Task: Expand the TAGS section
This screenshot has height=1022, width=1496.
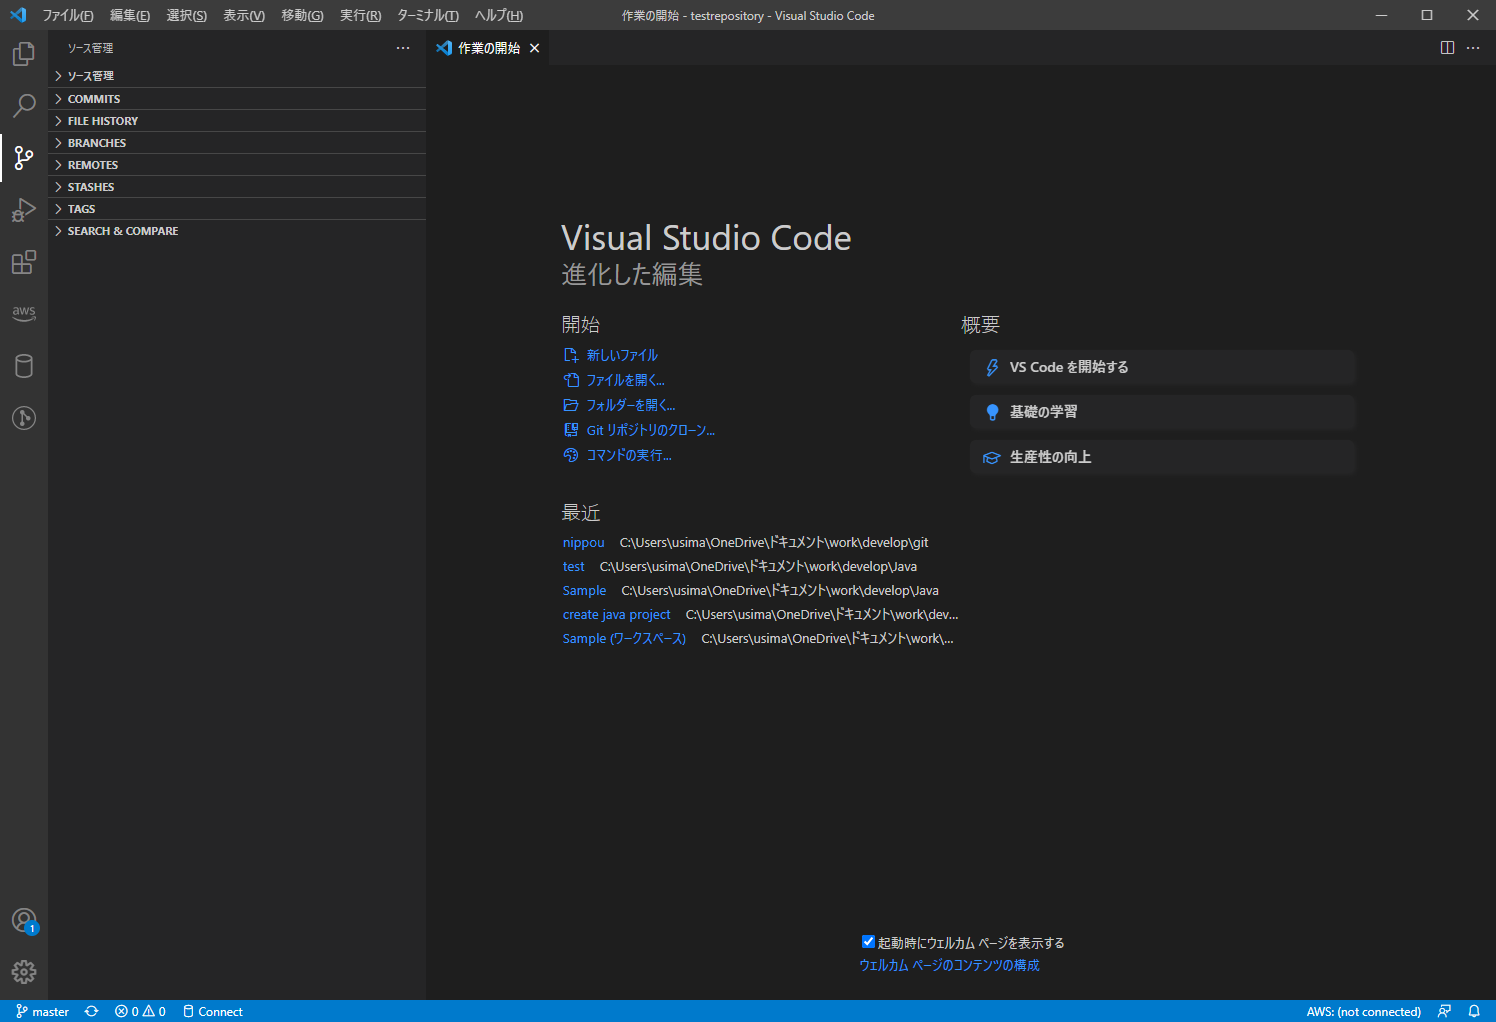Action: click(x=237, y=208)
